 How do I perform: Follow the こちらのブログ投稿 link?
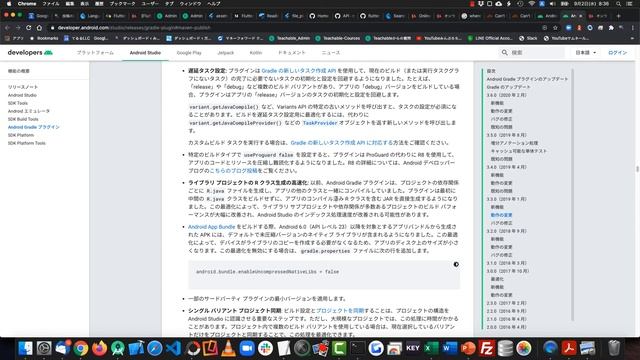tap(233, 171)
